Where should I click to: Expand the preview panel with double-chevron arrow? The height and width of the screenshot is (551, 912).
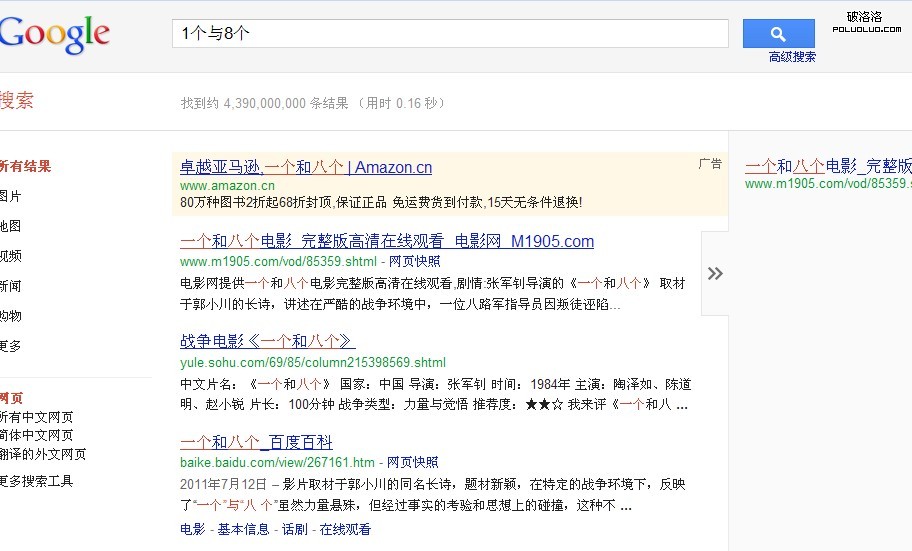coord(714,273)
